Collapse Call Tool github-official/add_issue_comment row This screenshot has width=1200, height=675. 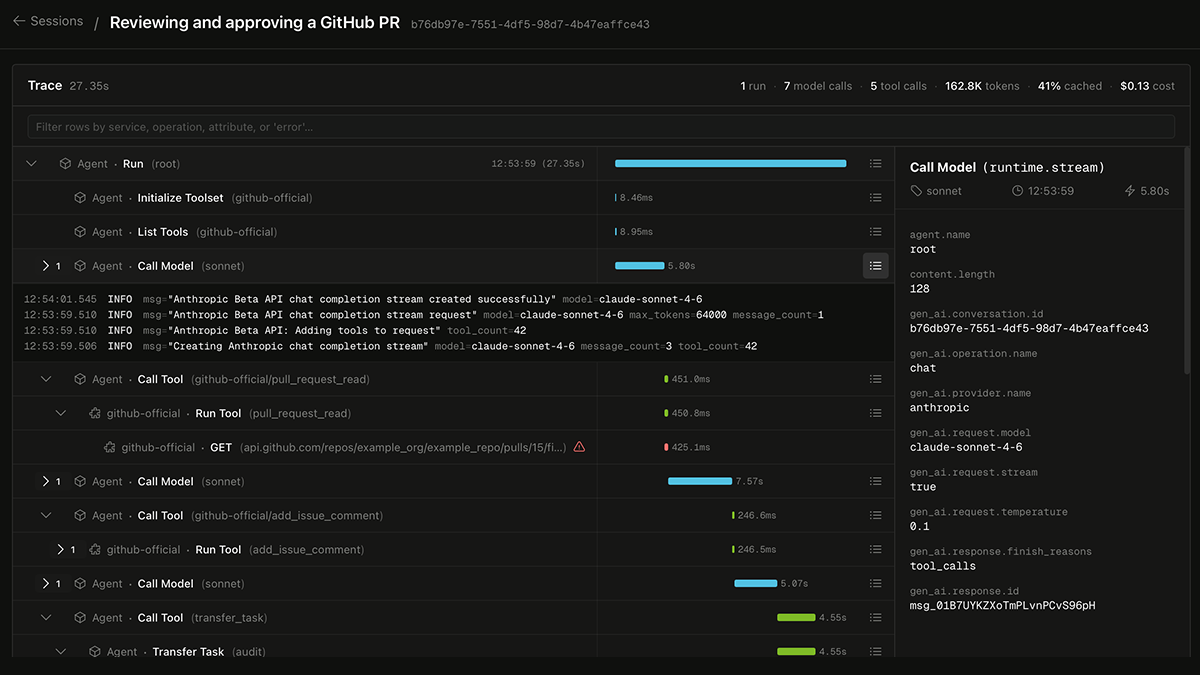coord(46,515)
